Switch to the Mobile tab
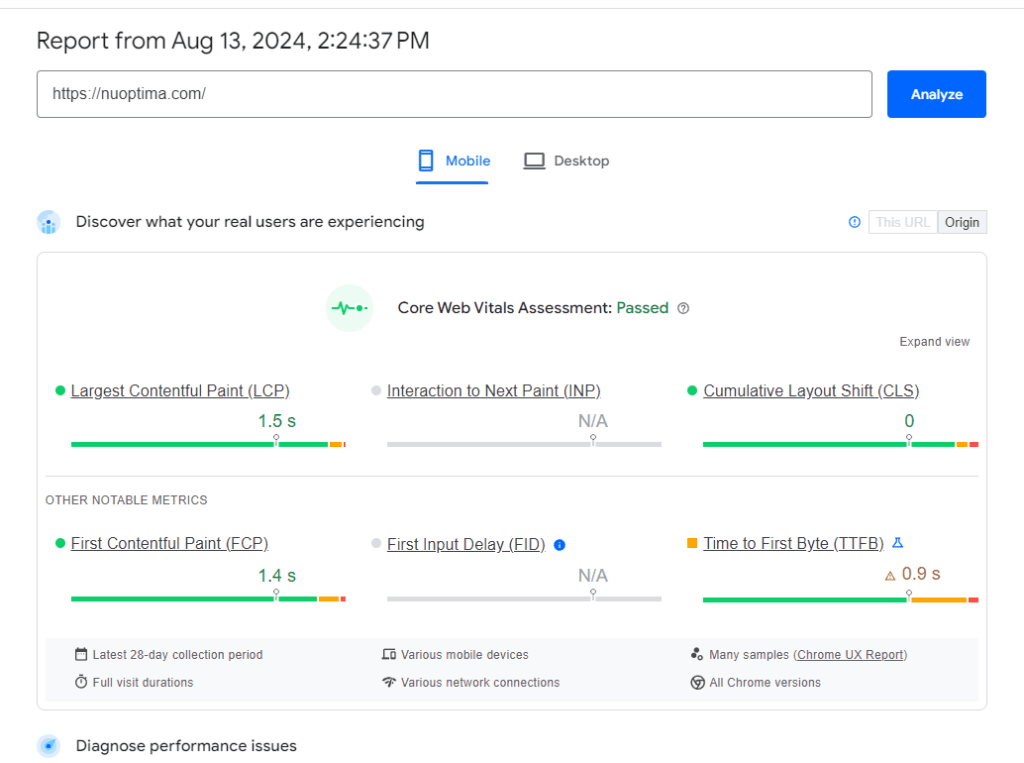This screenshot has height=763, width=1024. click(453, 161)
